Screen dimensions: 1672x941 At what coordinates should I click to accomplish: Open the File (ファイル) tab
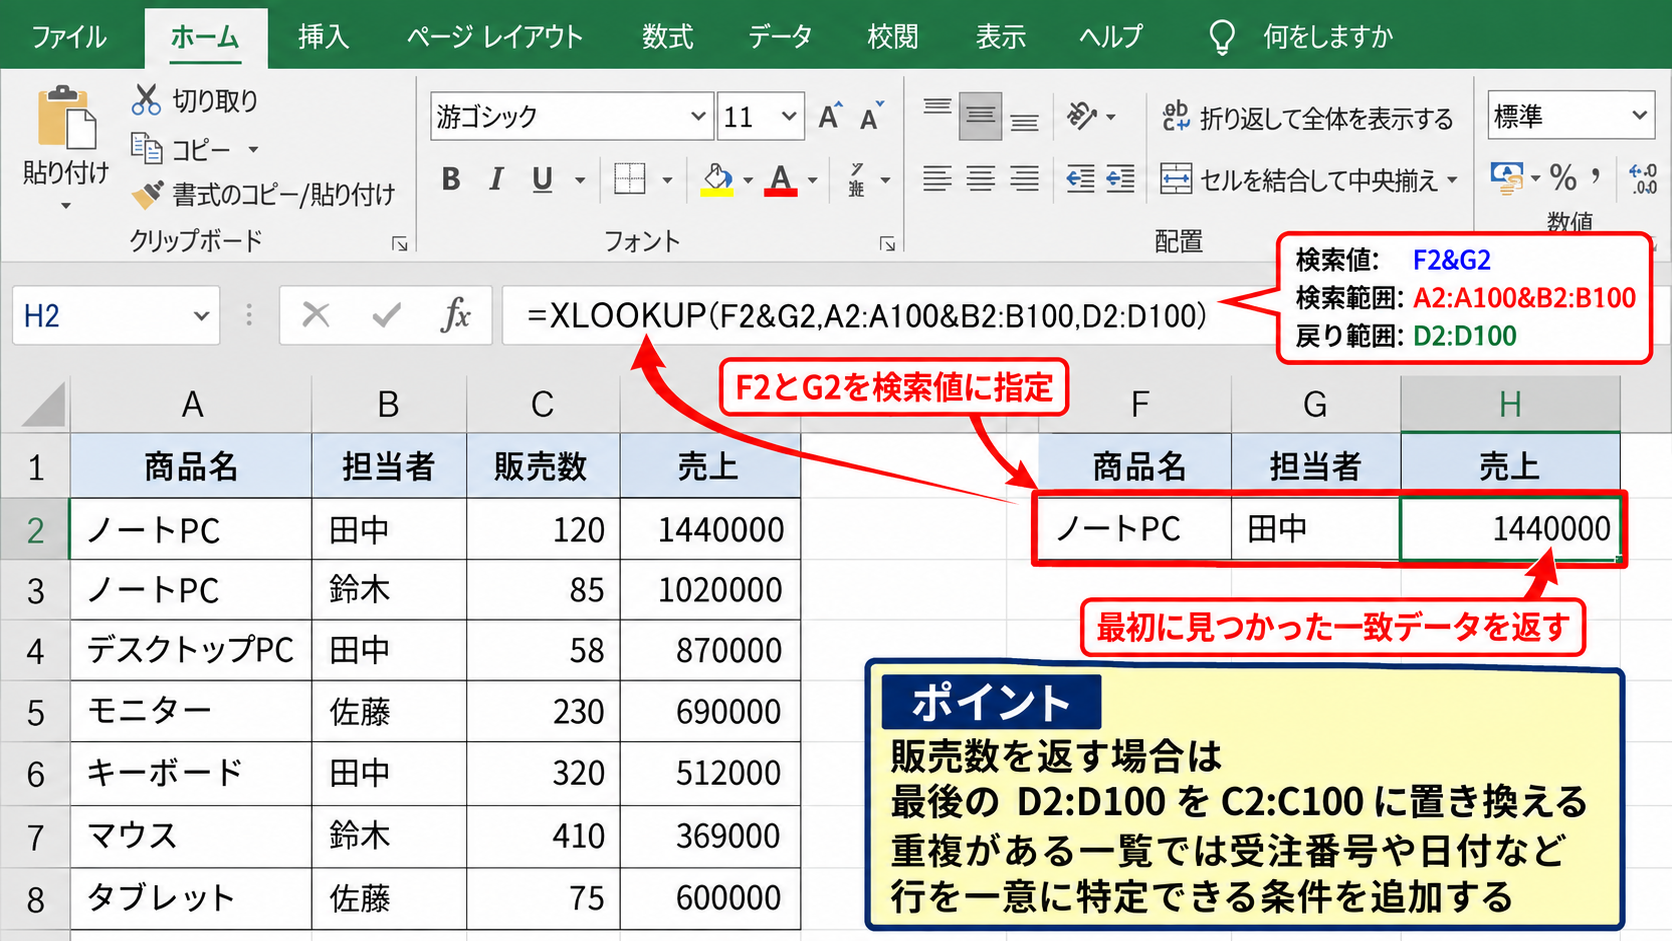tap(68, 37)
